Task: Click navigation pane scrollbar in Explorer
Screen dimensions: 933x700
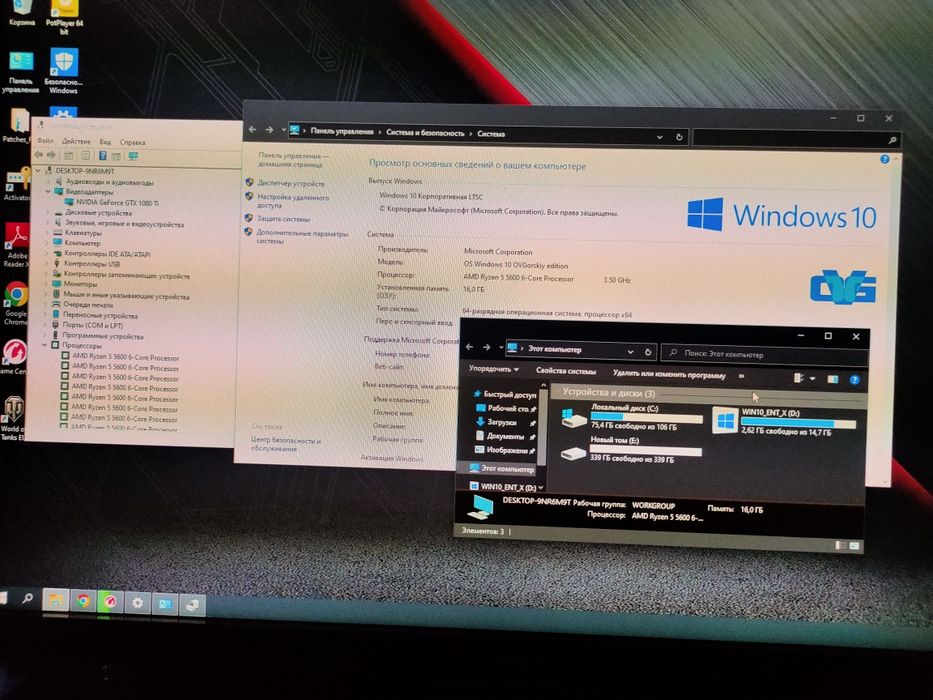Action: click(x=542, y=425)
